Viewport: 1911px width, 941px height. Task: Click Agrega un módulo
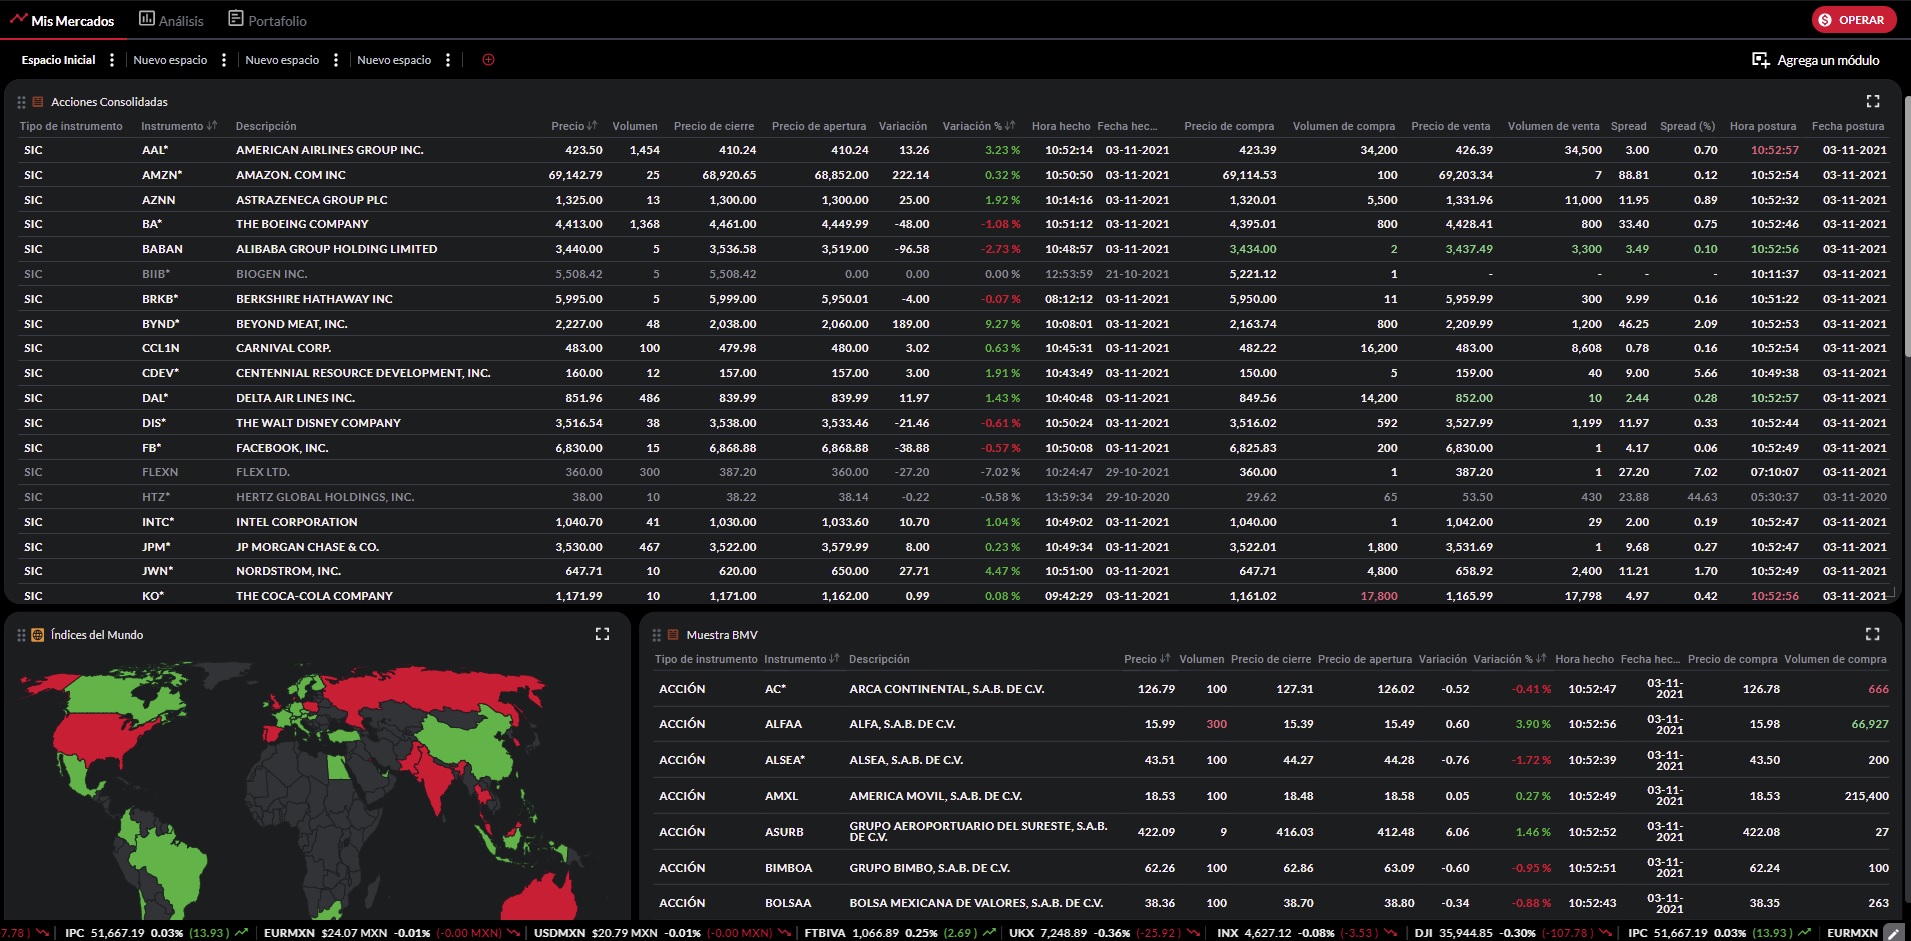(x=1816, y=60)
